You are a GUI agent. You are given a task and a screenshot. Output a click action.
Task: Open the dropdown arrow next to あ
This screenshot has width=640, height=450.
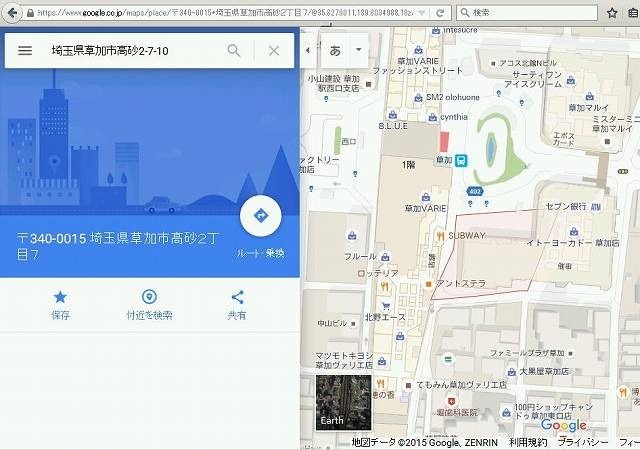[x=358, y=49]
